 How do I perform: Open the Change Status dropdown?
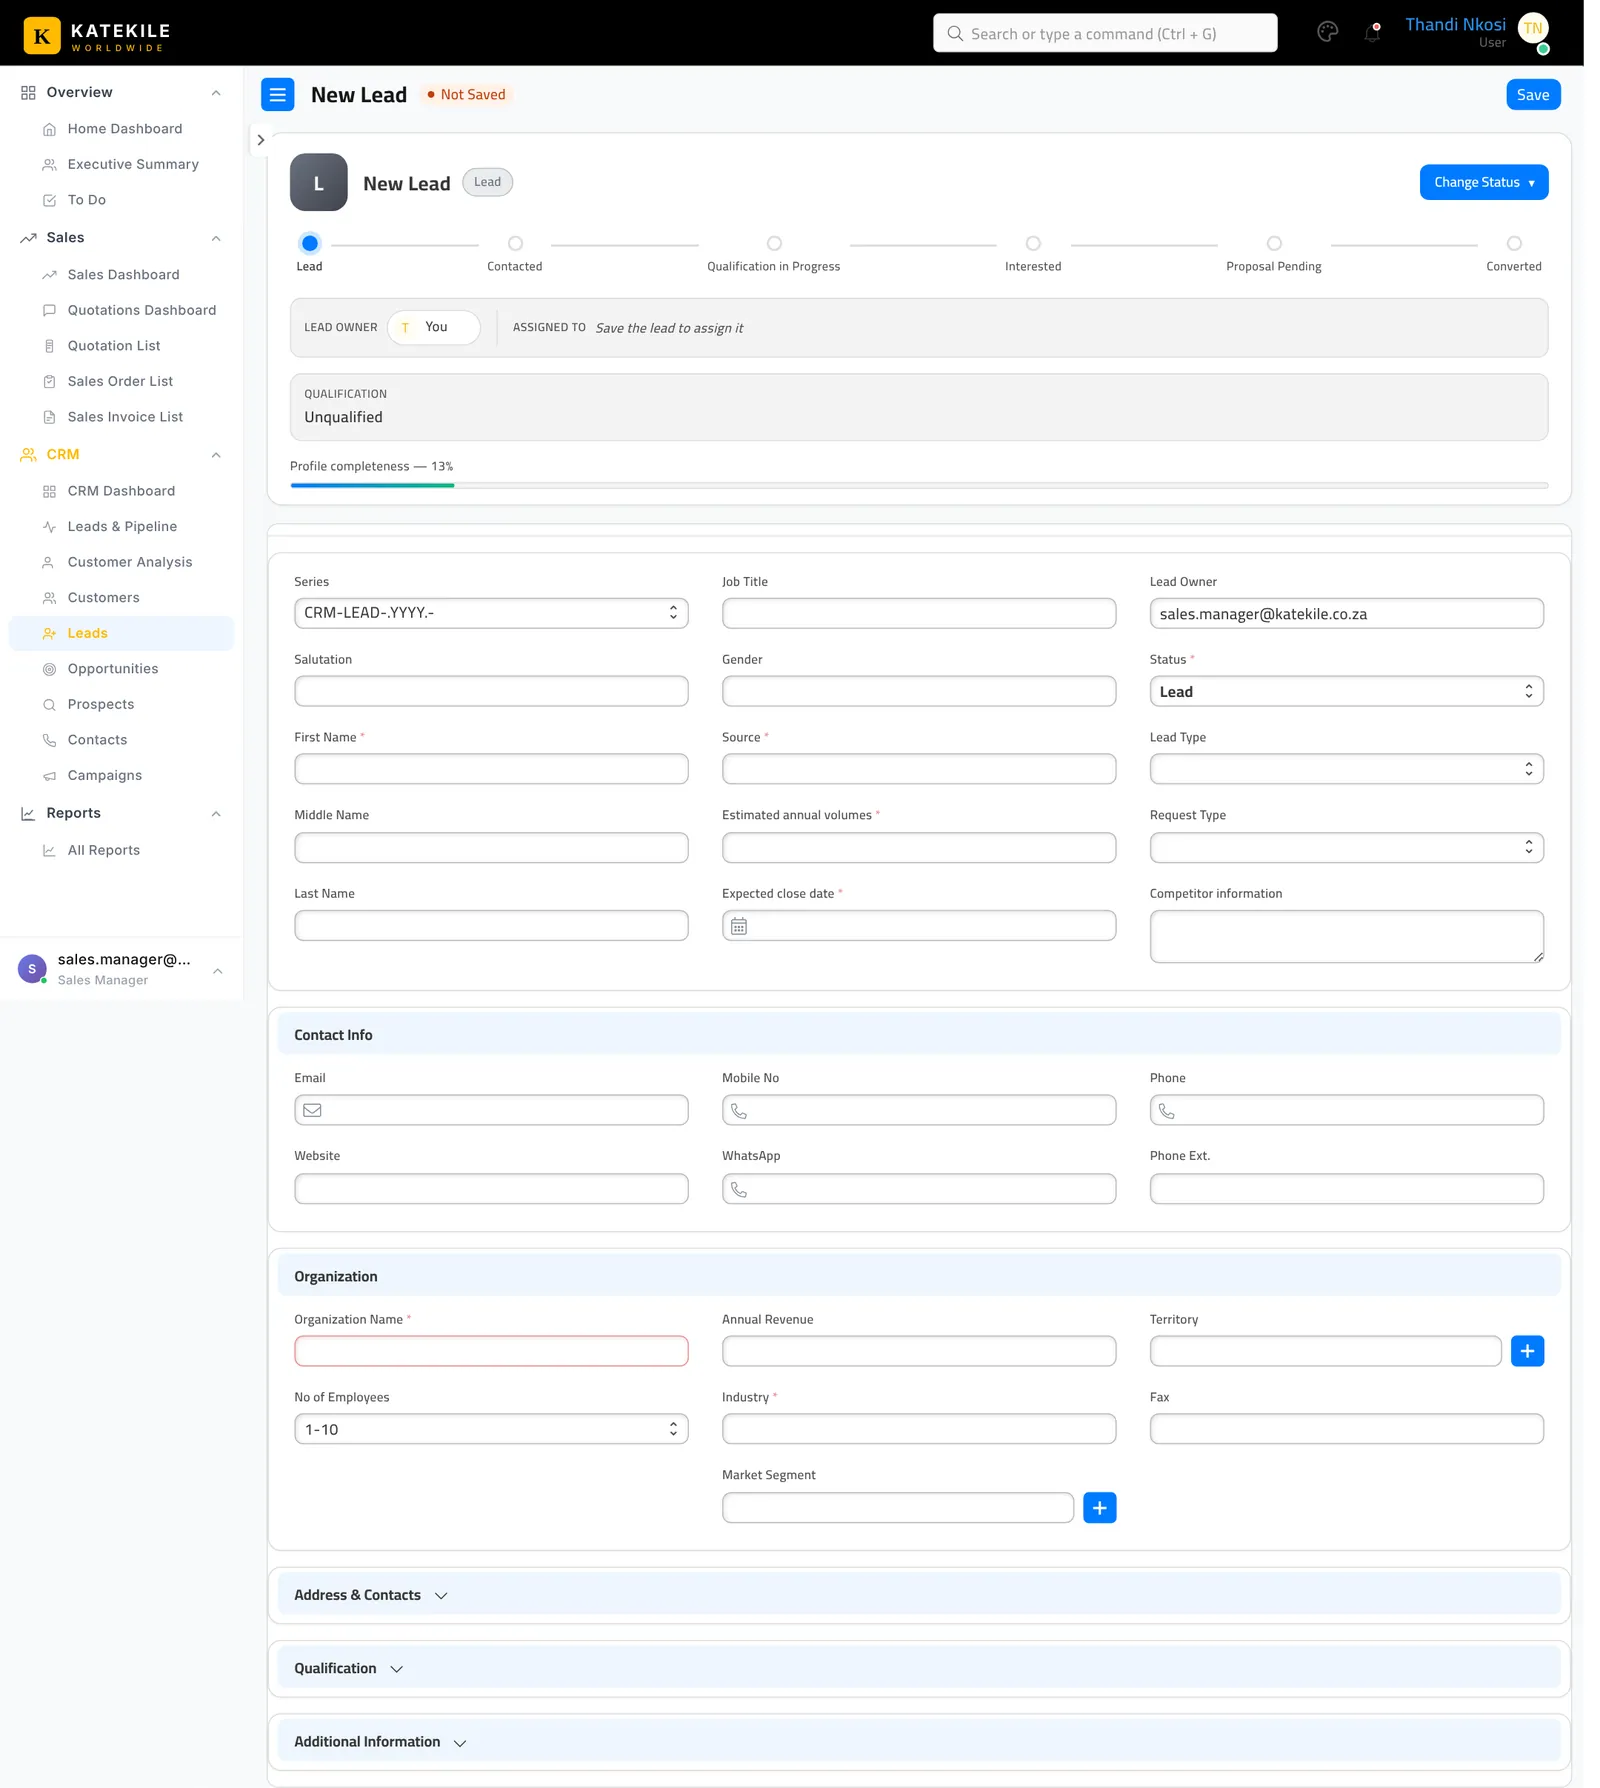point(1484,182)
